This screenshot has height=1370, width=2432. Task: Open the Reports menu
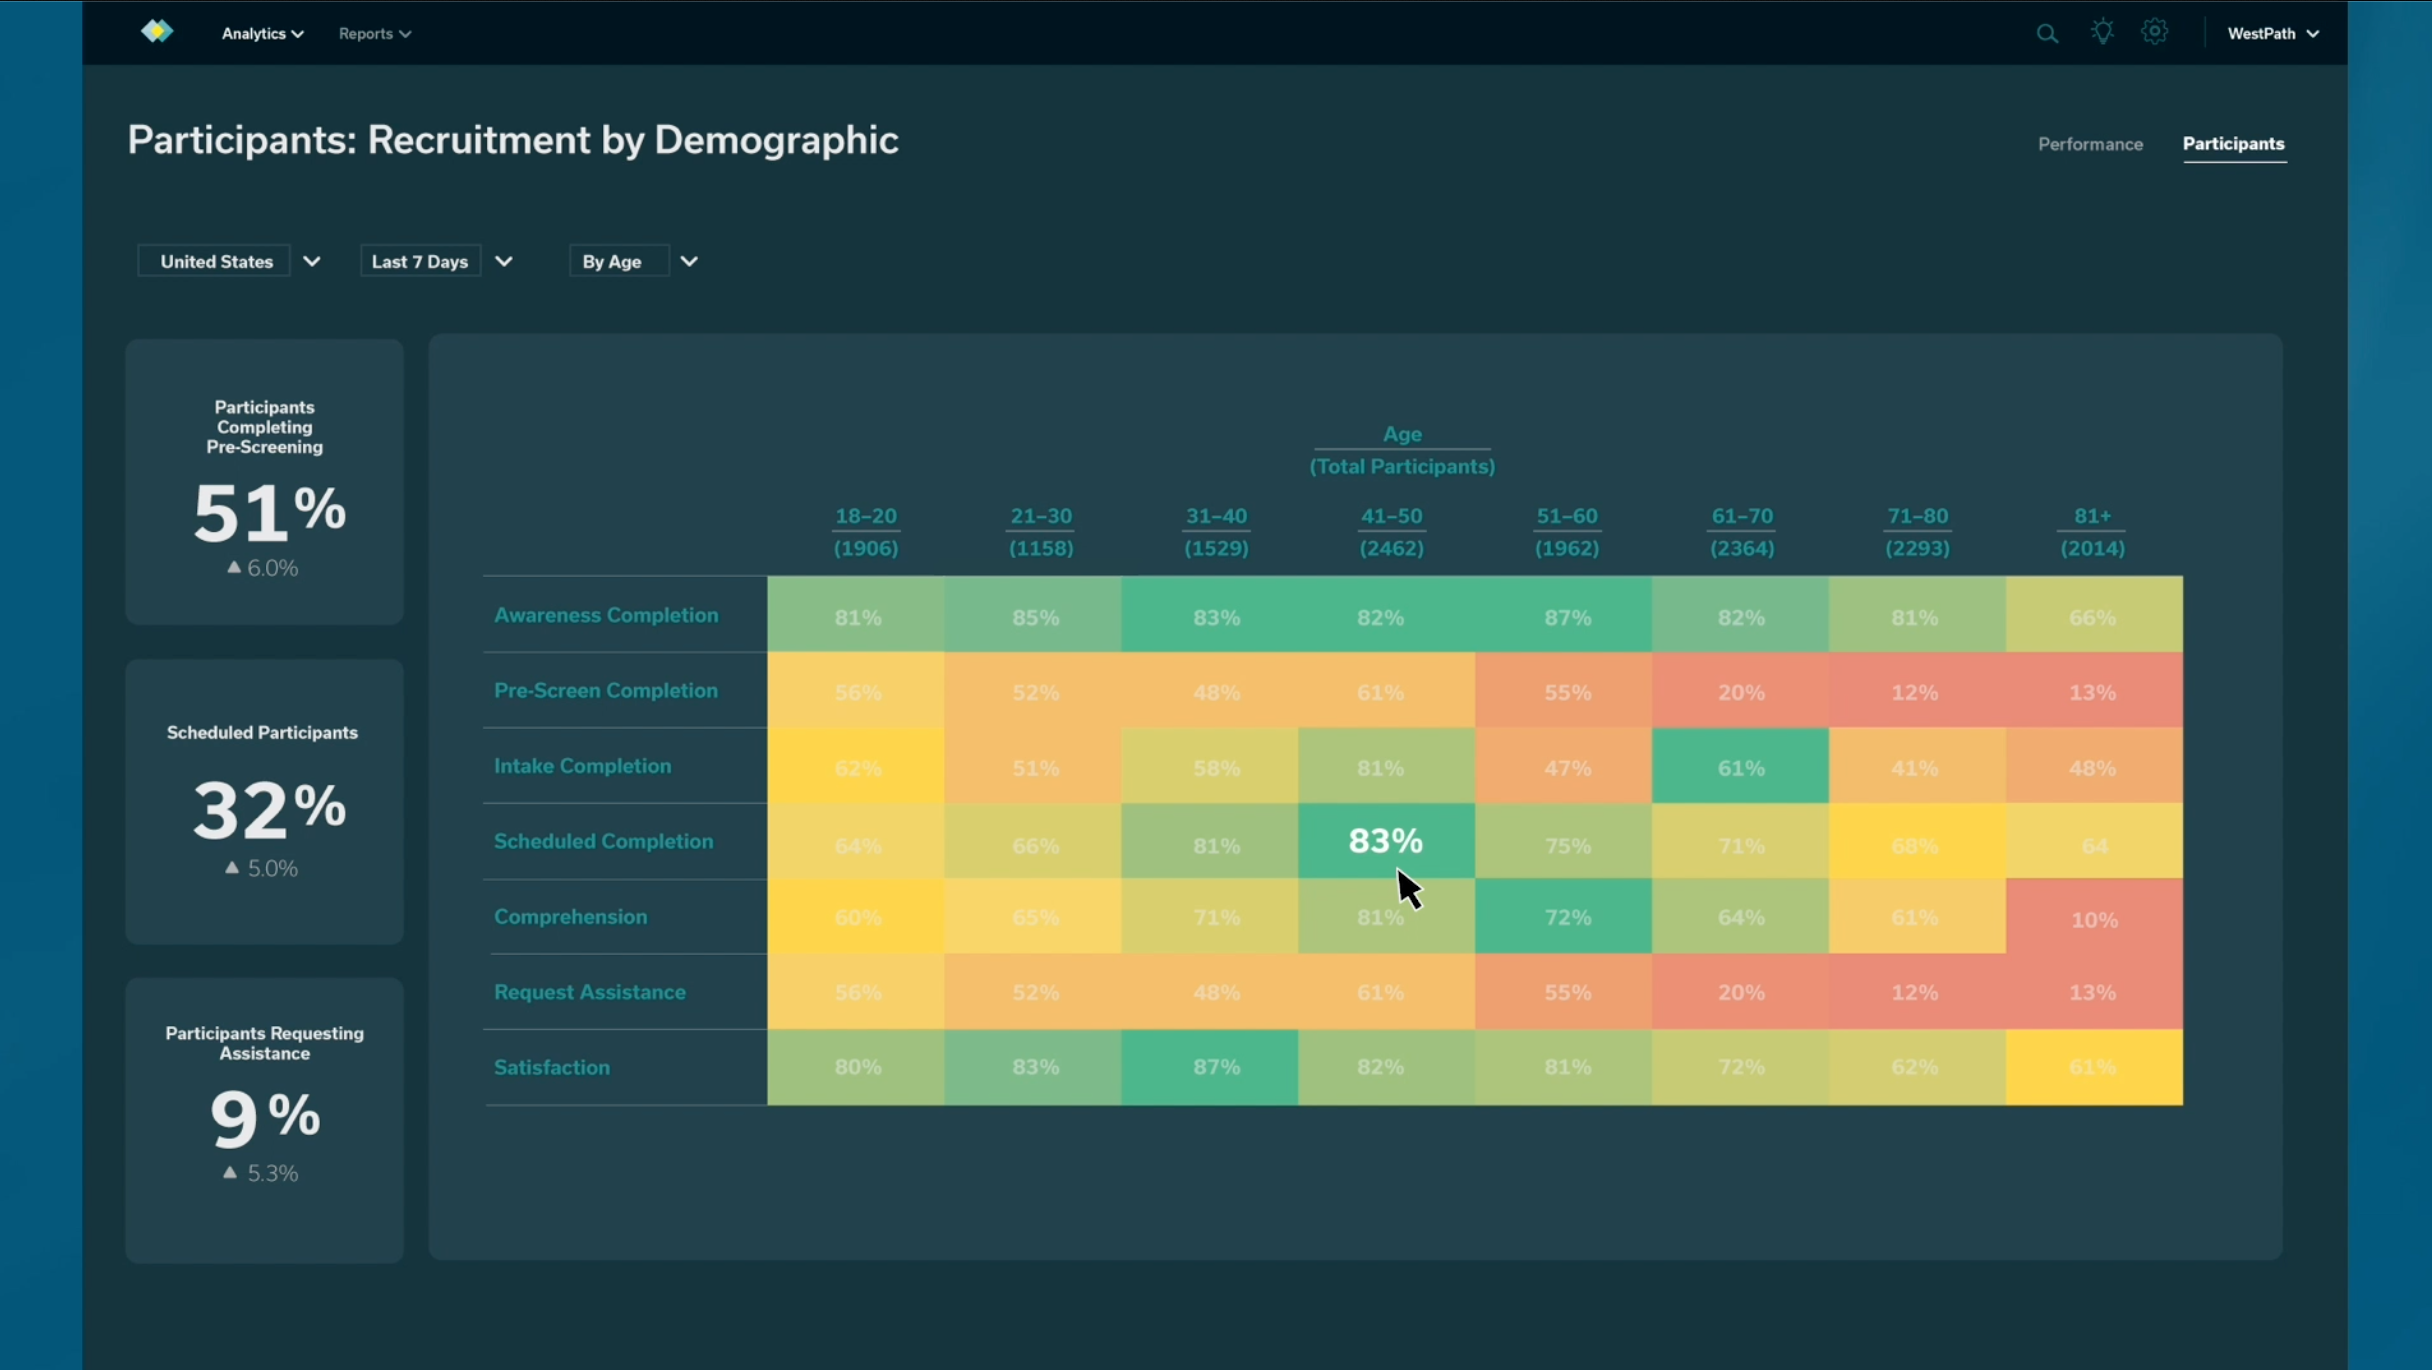point(374,33)
